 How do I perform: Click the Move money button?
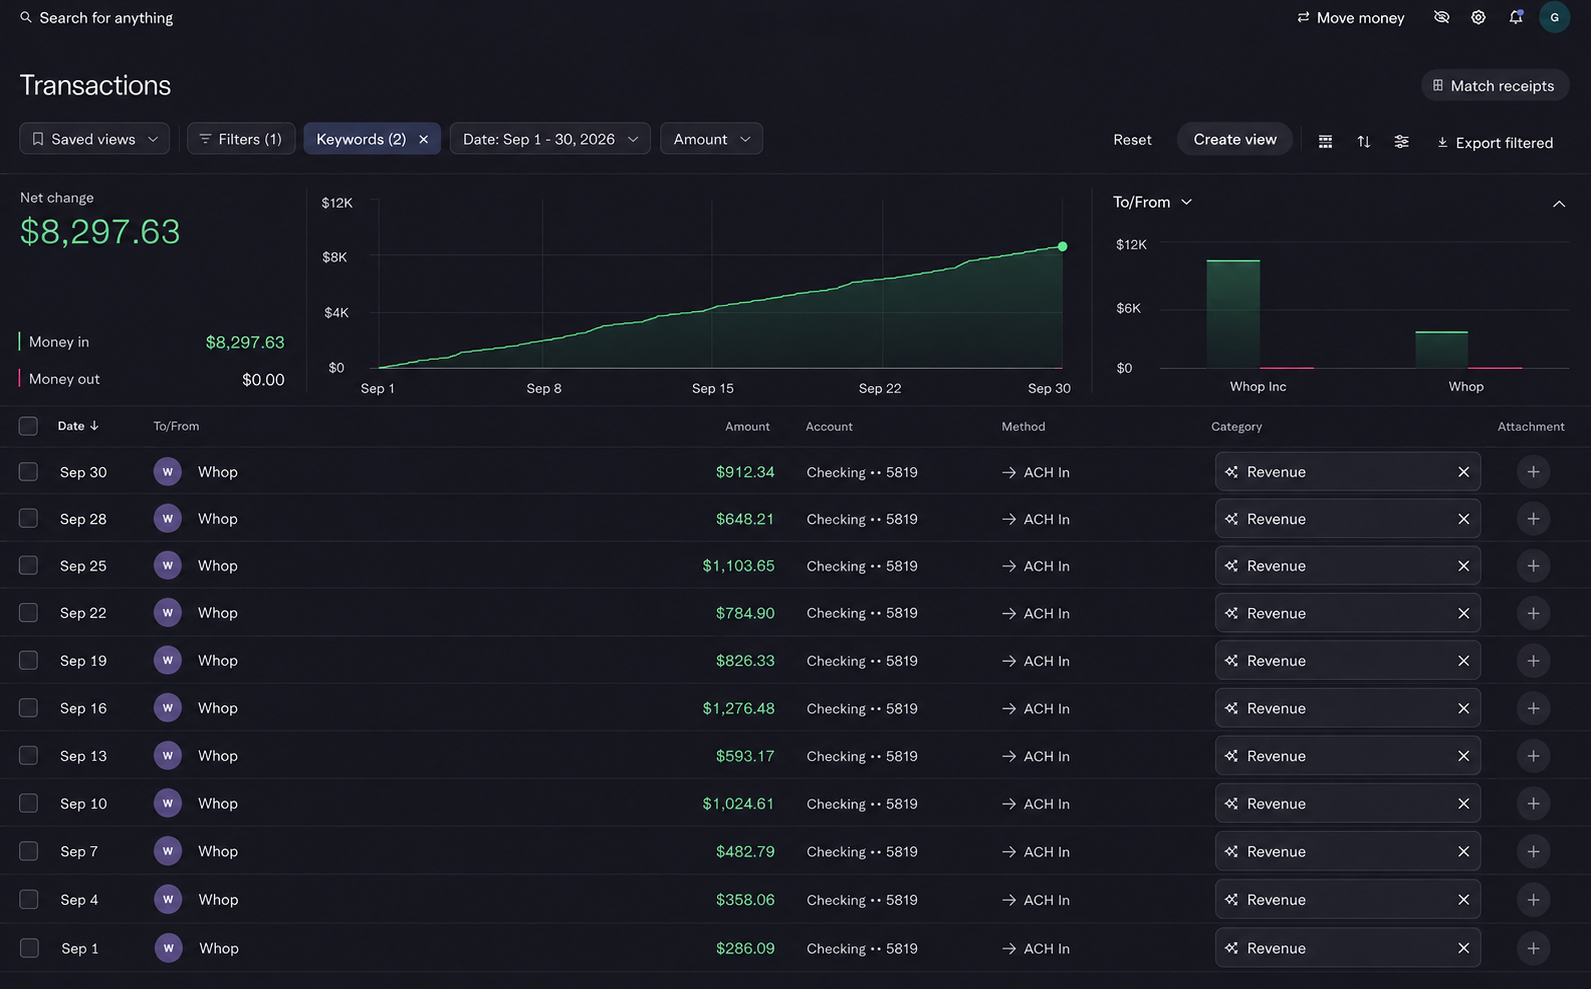[1350, 18]
